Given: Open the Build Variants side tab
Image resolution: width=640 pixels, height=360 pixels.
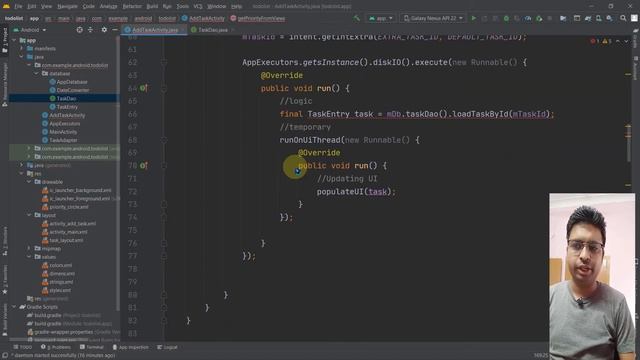Looking at the screenshot, I should tap(5, 319).
